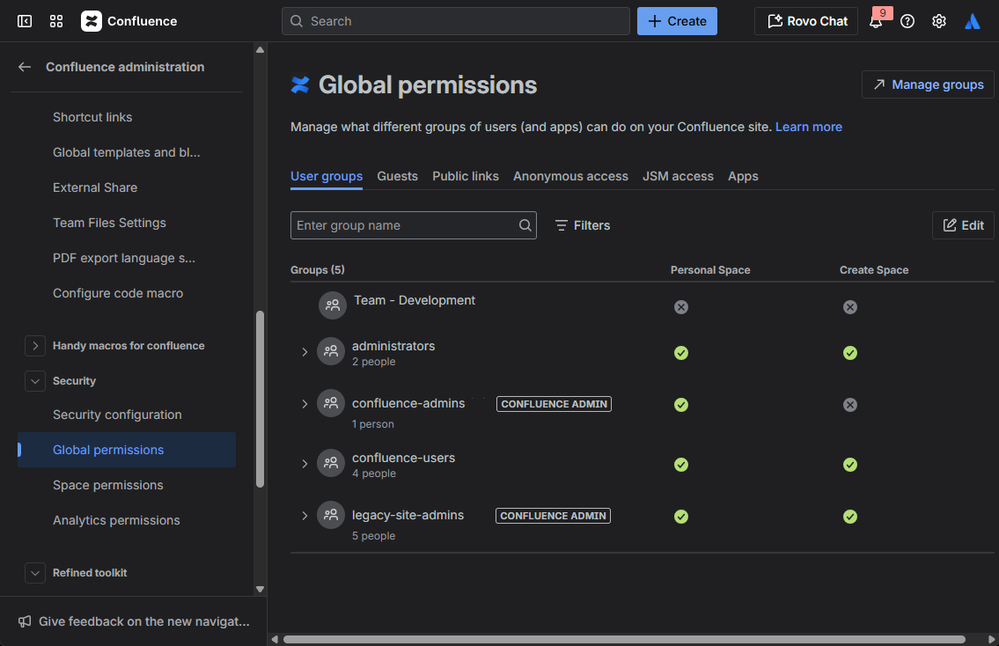Click the sidebar vertical scrollbar thumb
The width and height of the screenshot is (999, 646).
tap(260, 399)
